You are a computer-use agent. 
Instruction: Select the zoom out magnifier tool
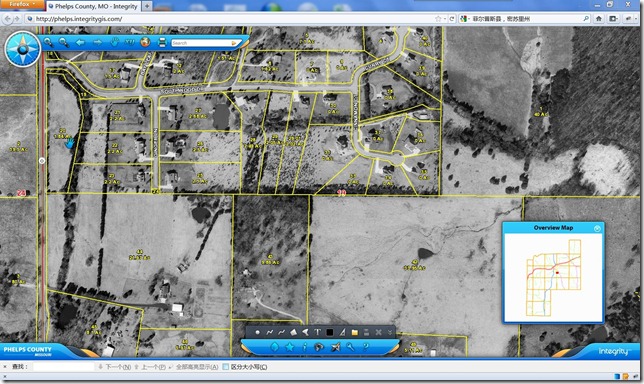pyautogui.click(x=64, y=42)
